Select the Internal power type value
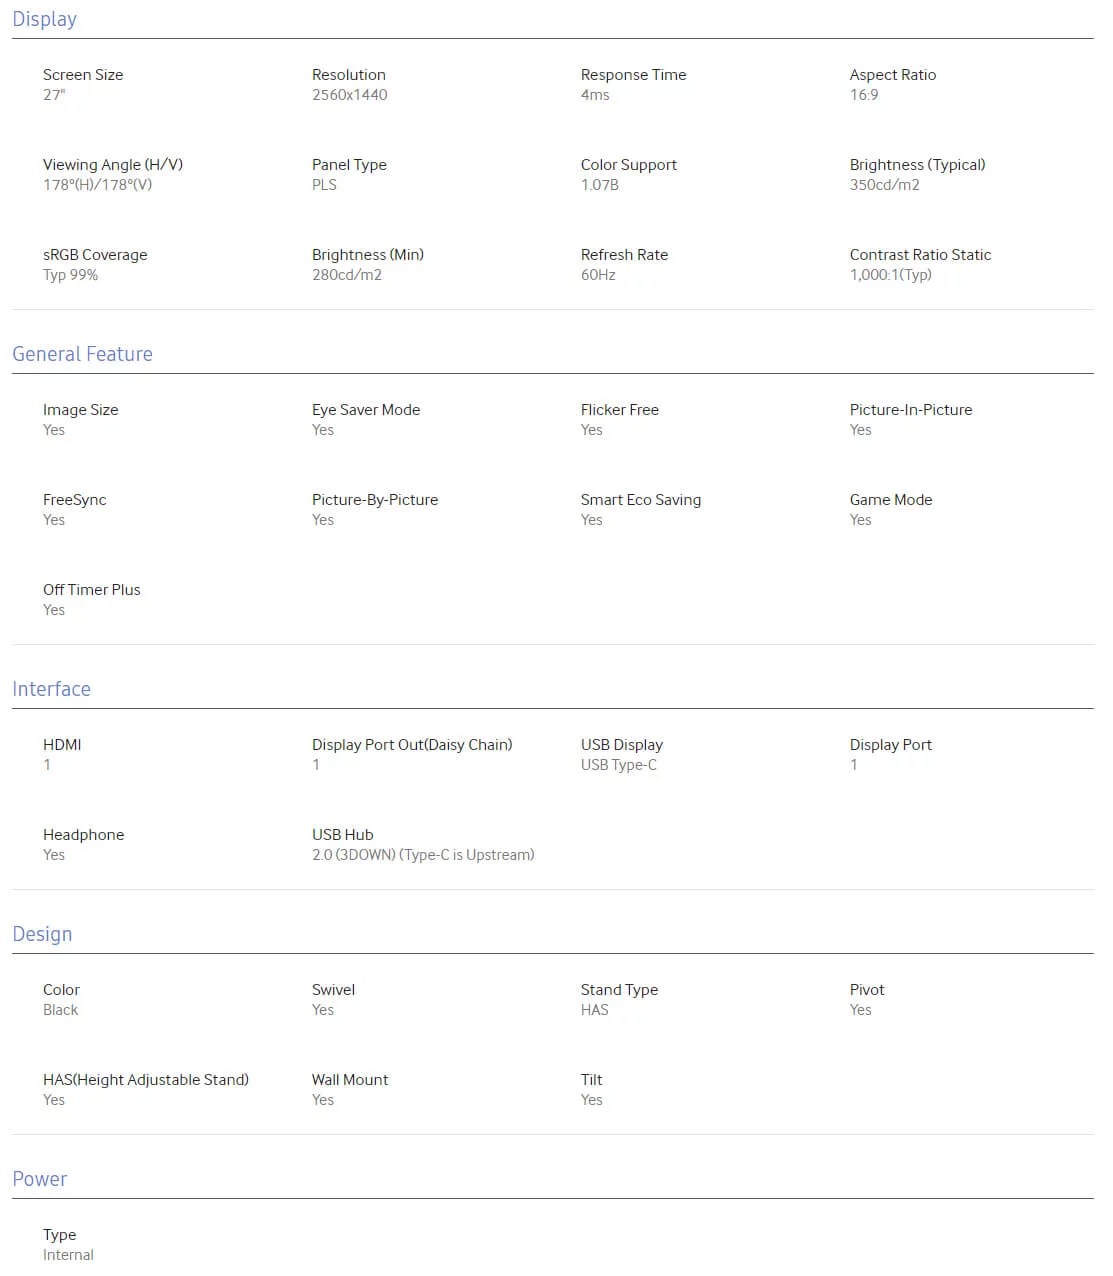The height and width of the screenshot is (1276, 1113). (x=68, y=1255)
